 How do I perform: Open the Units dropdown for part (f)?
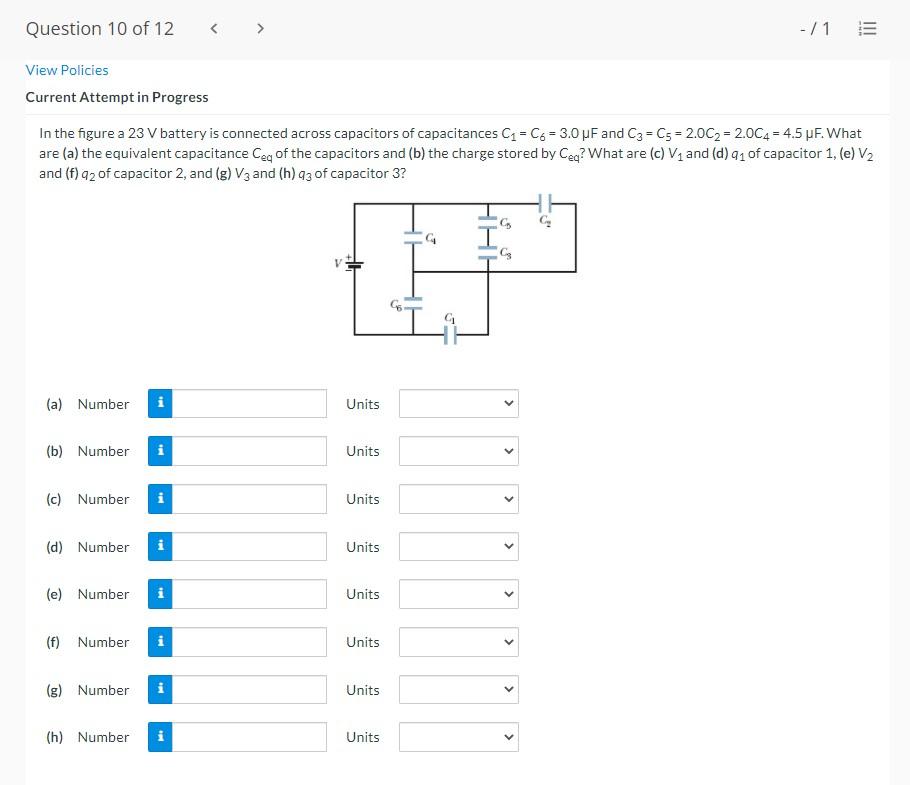458,642
